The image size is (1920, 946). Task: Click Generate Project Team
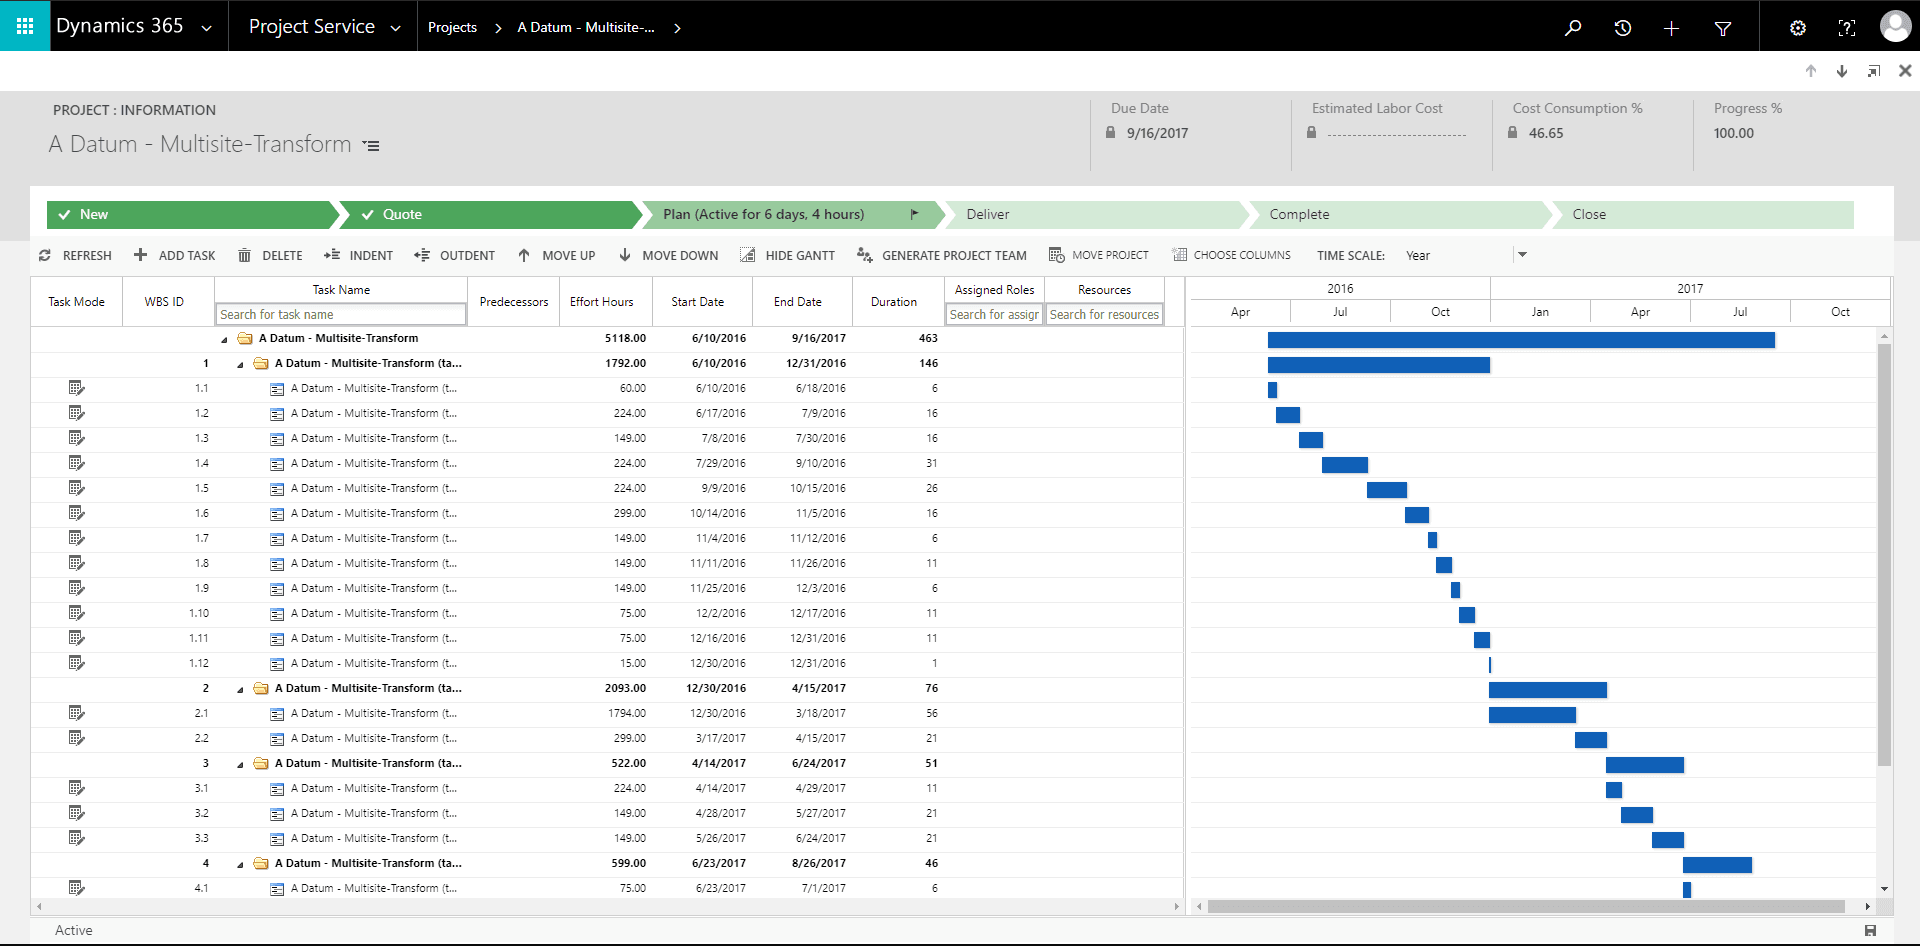coord(941,255)
